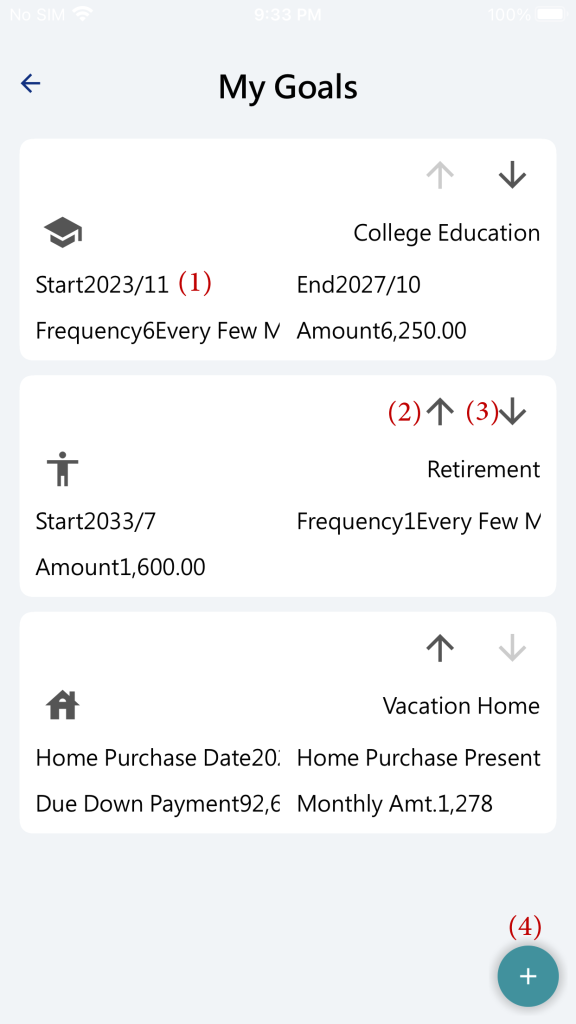Move Retirement goal up
Screen dimensions: 576x1024
point(440,412)
